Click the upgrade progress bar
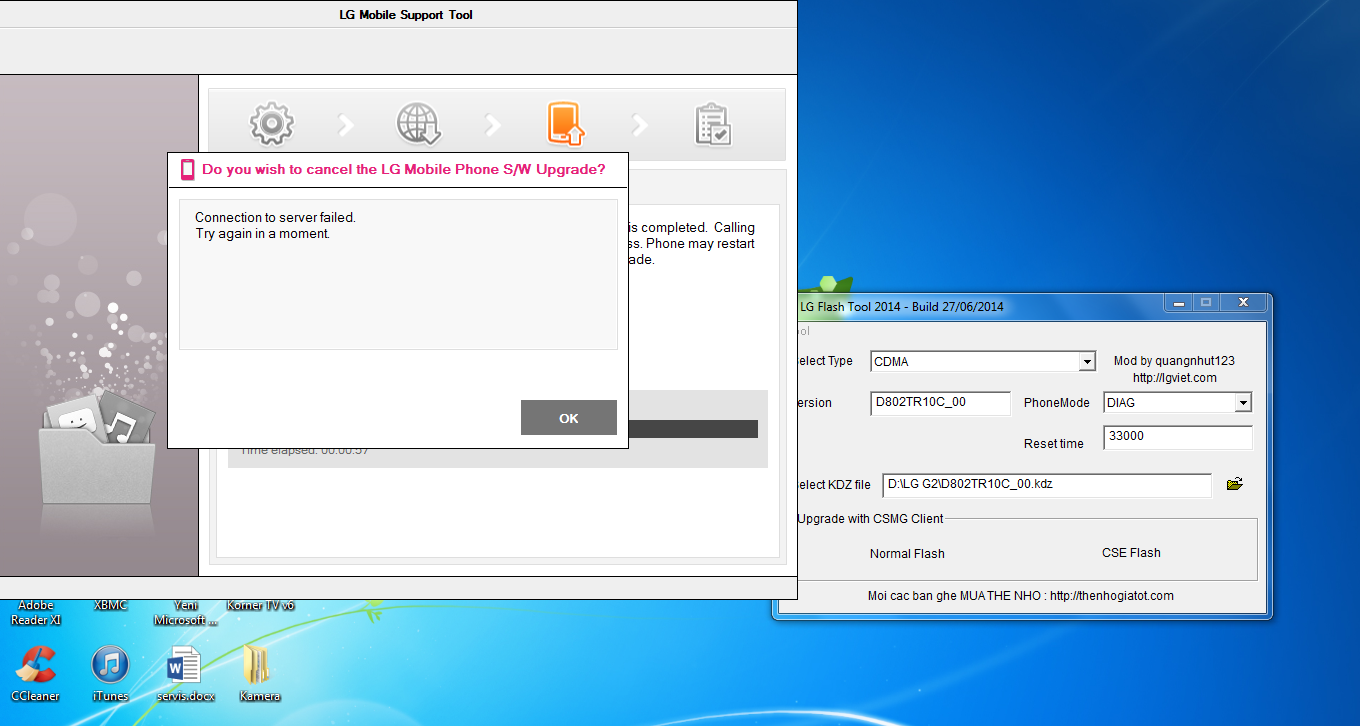1360x726 pixels. coord(693,429)
